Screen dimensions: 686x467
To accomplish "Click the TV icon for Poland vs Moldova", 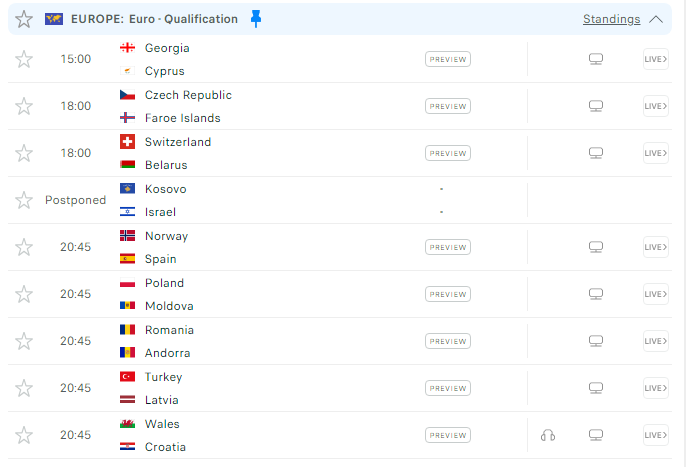I will coord(596,294).
